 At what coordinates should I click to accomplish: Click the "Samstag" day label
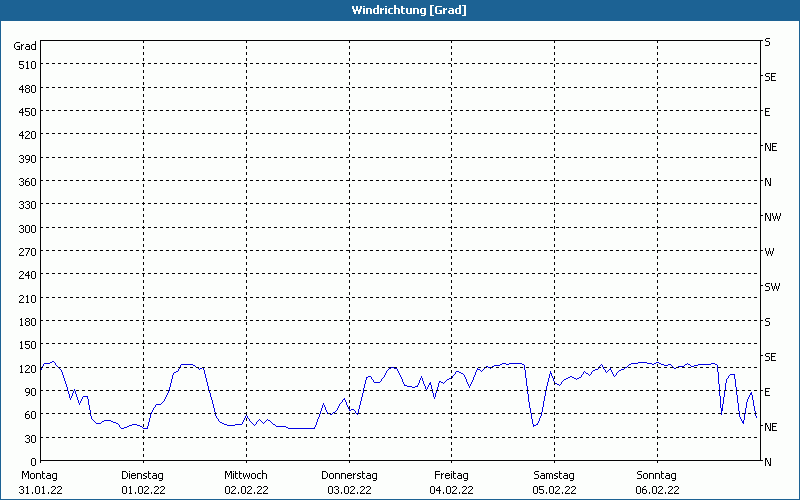click(554, 475)
